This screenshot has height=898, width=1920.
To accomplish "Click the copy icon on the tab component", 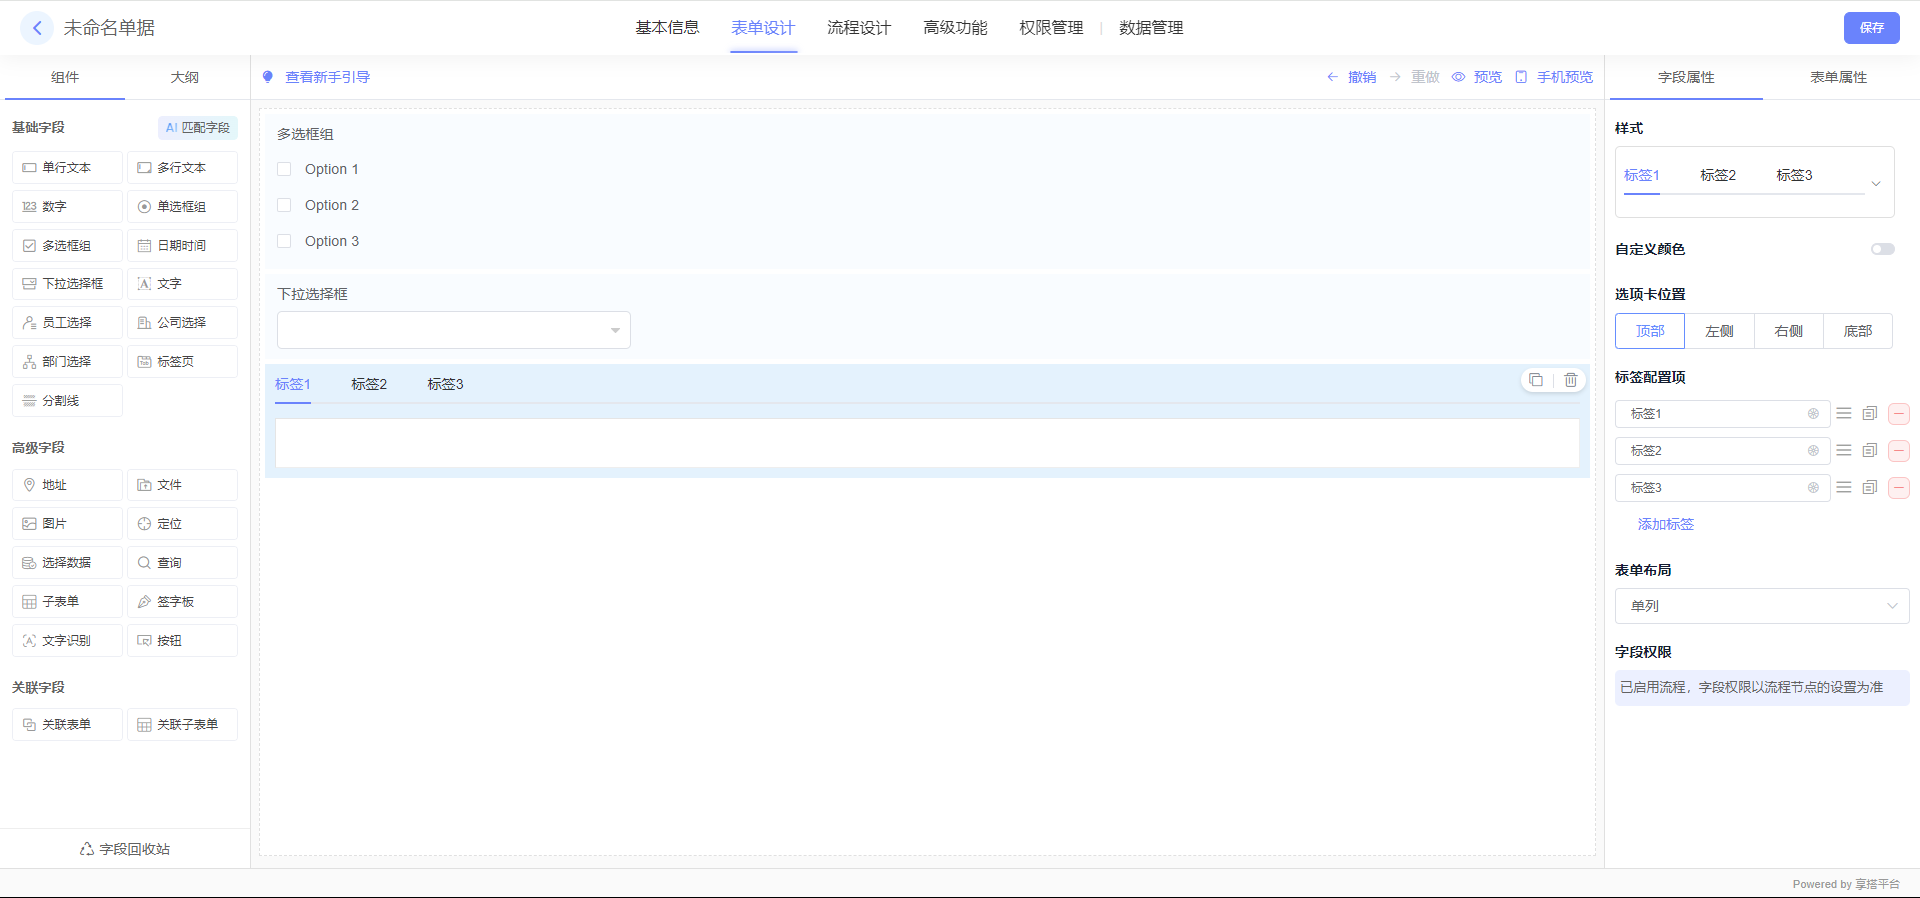I will coord(1536,380).
